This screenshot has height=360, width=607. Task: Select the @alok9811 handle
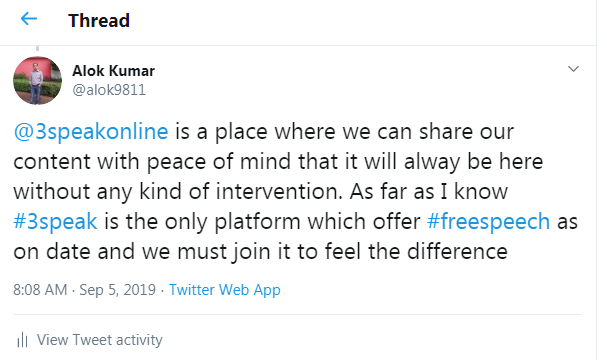point(109,90)
